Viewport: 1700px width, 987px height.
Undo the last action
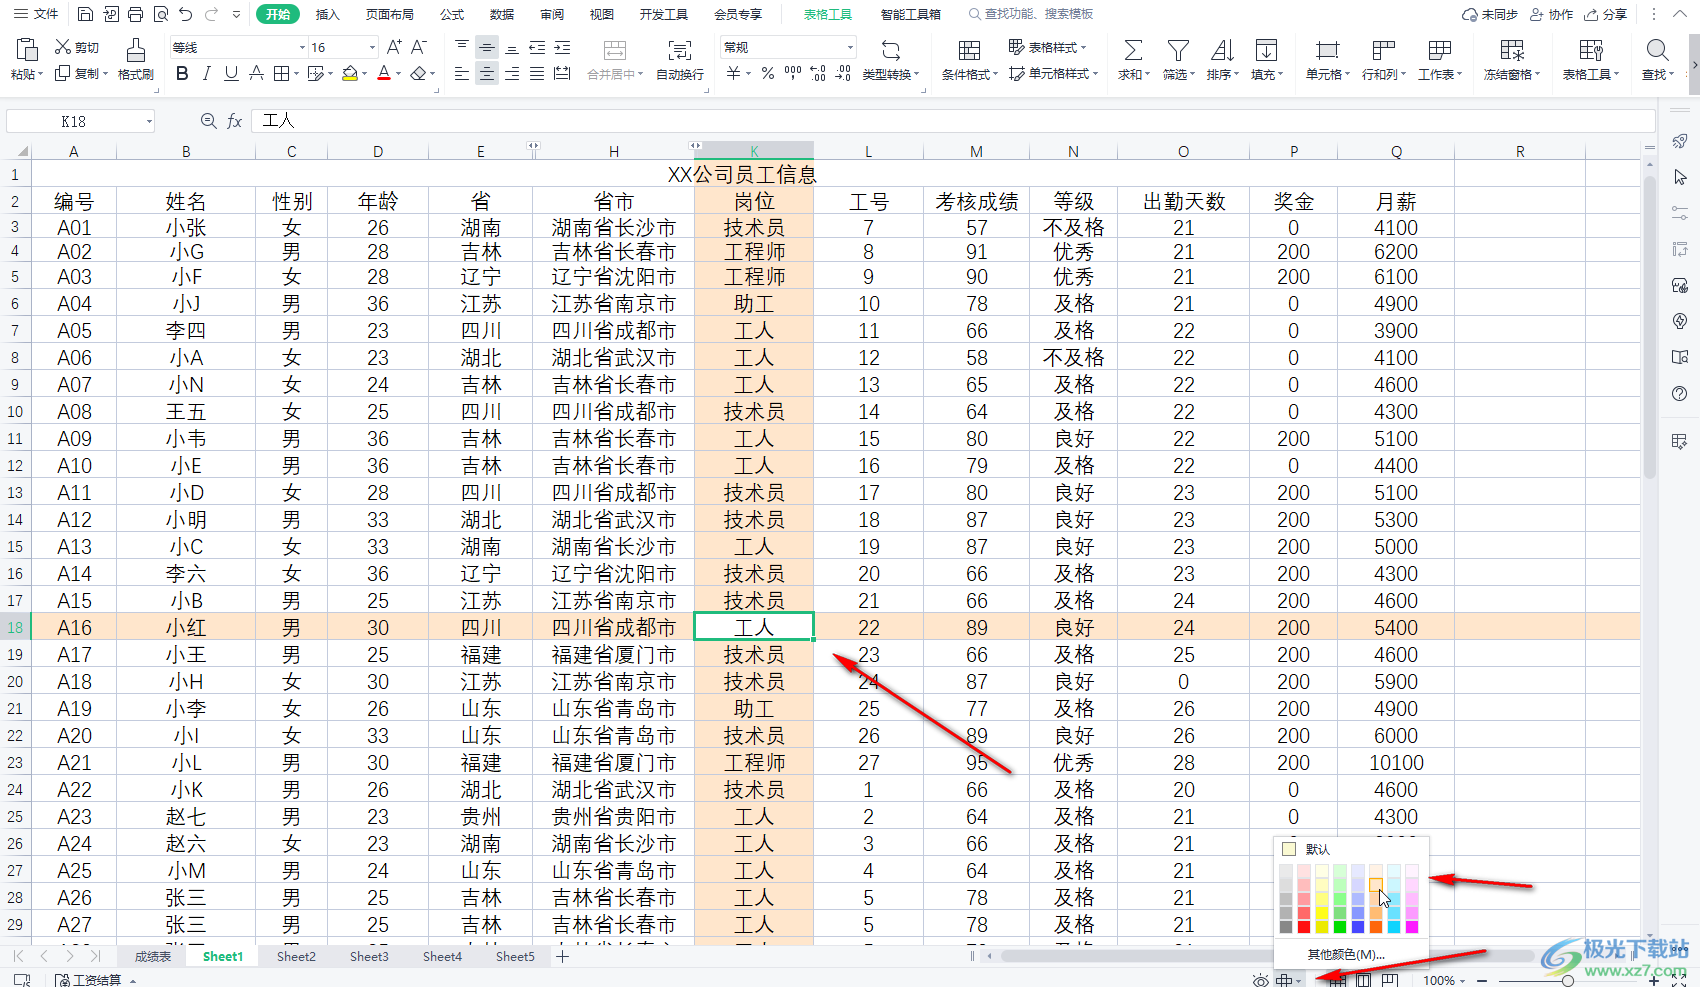pos(186,14)
